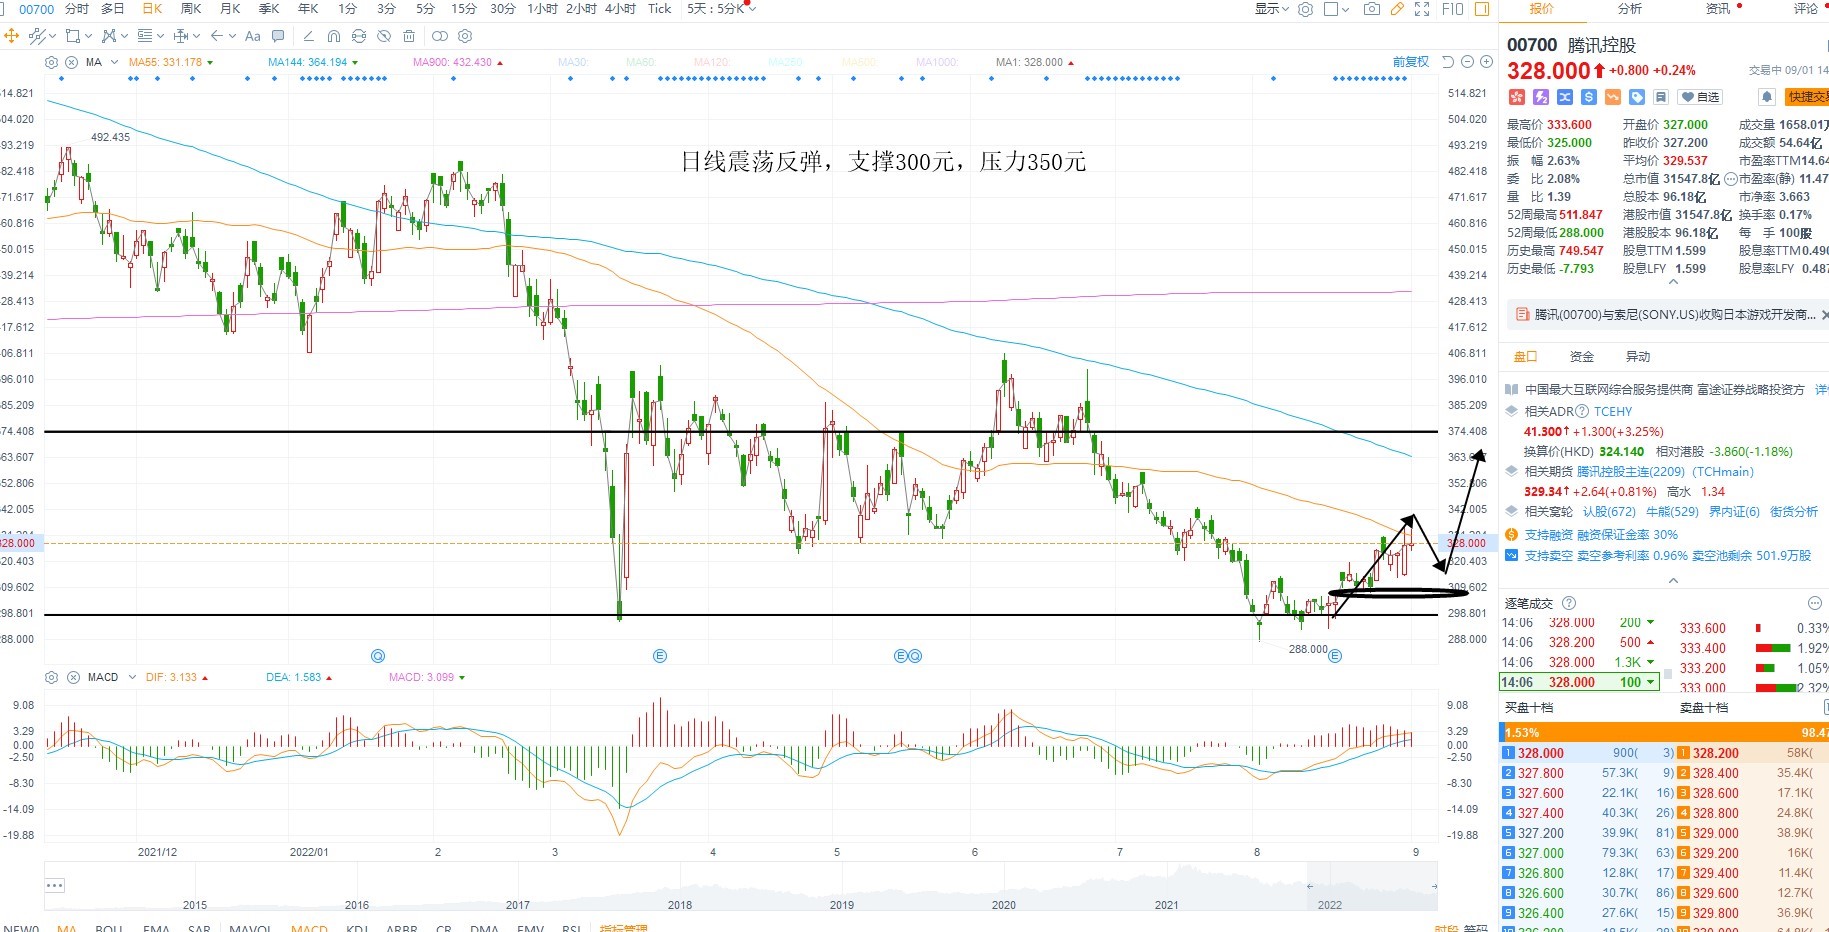This screenshot has height=932, width=1829.
Task: Open MACD indicator settings gear
Action: [x=52, y=677]
